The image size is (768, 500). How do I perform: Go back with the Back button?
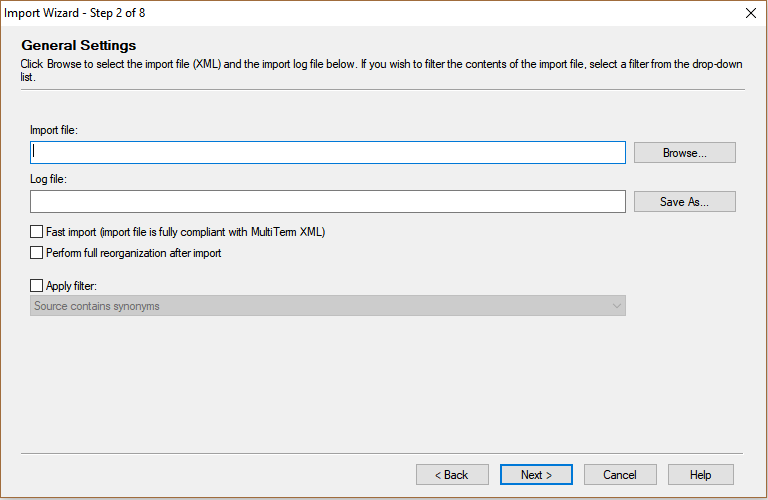(x=452, y=475)
